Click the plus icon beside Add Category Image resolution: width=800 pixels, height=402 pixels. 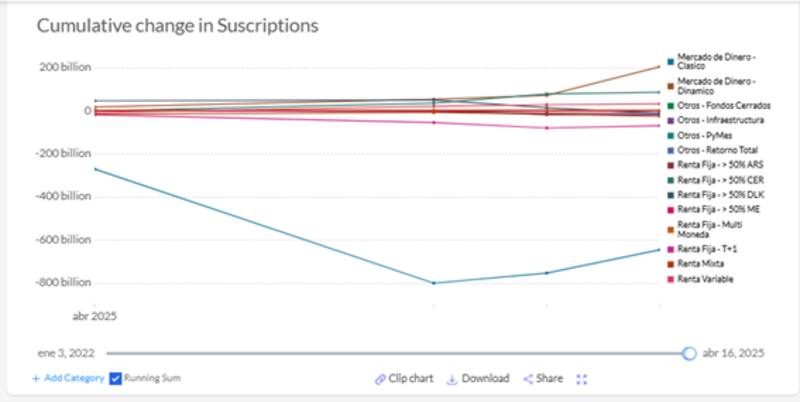pyautogui.click(x=36, y=379)
